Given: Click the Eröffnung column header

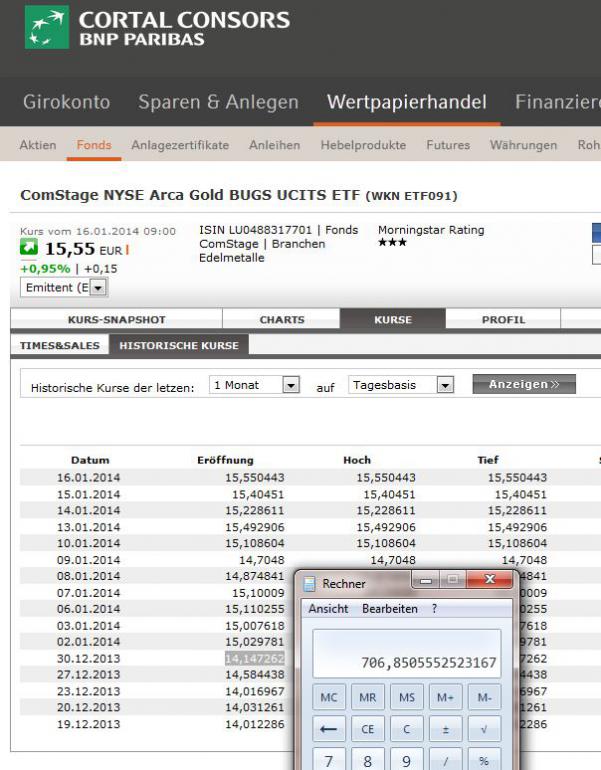Looking at the screenshot, I should (x=225, y=460).
